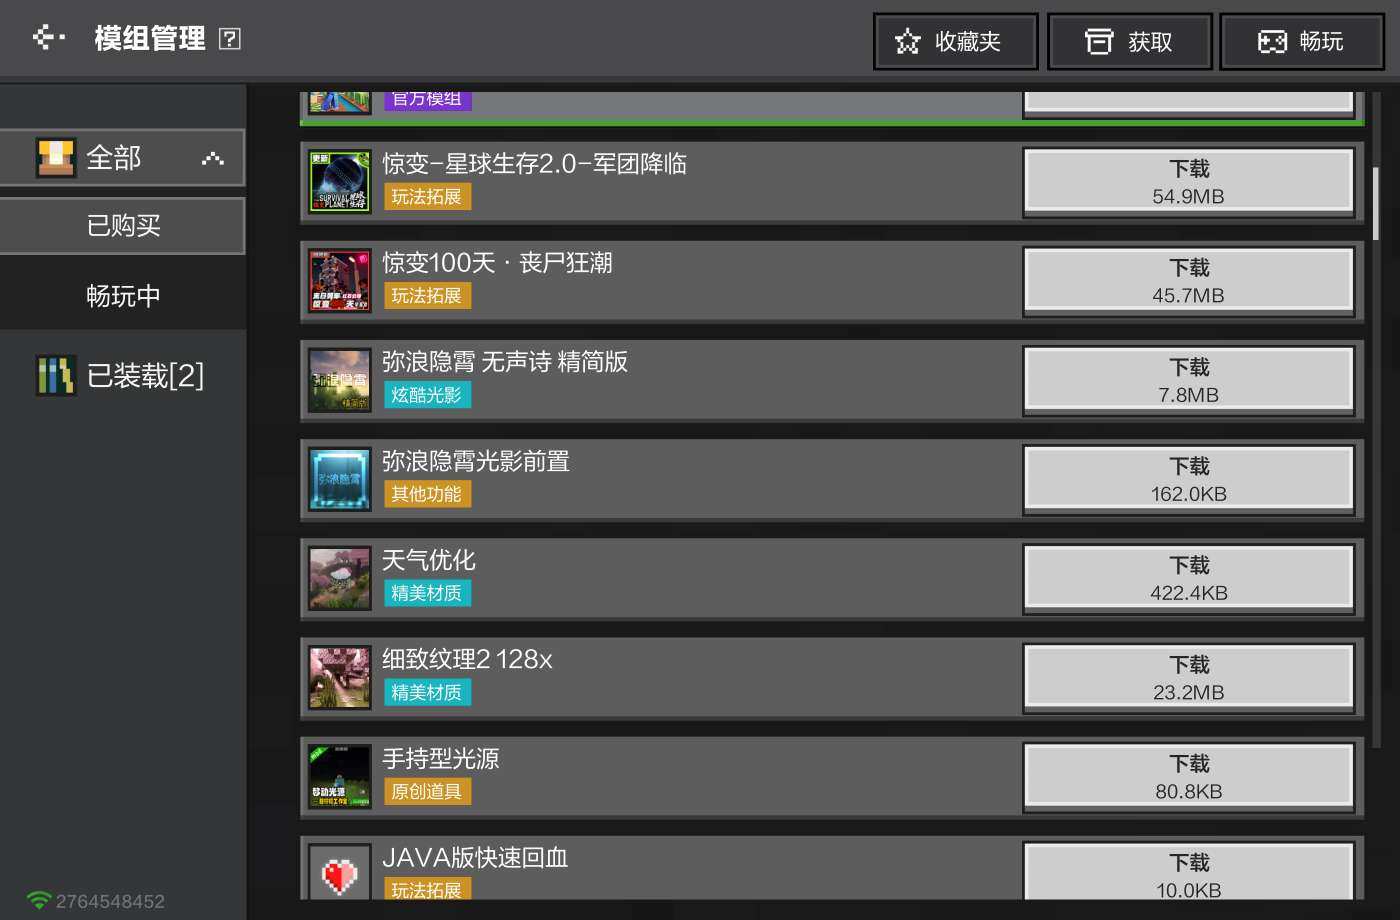Download 惊变-星球生存2.0-军团降临 (54.9MB)
This screenshot has width=1400, height=920.
point(1188,182)
